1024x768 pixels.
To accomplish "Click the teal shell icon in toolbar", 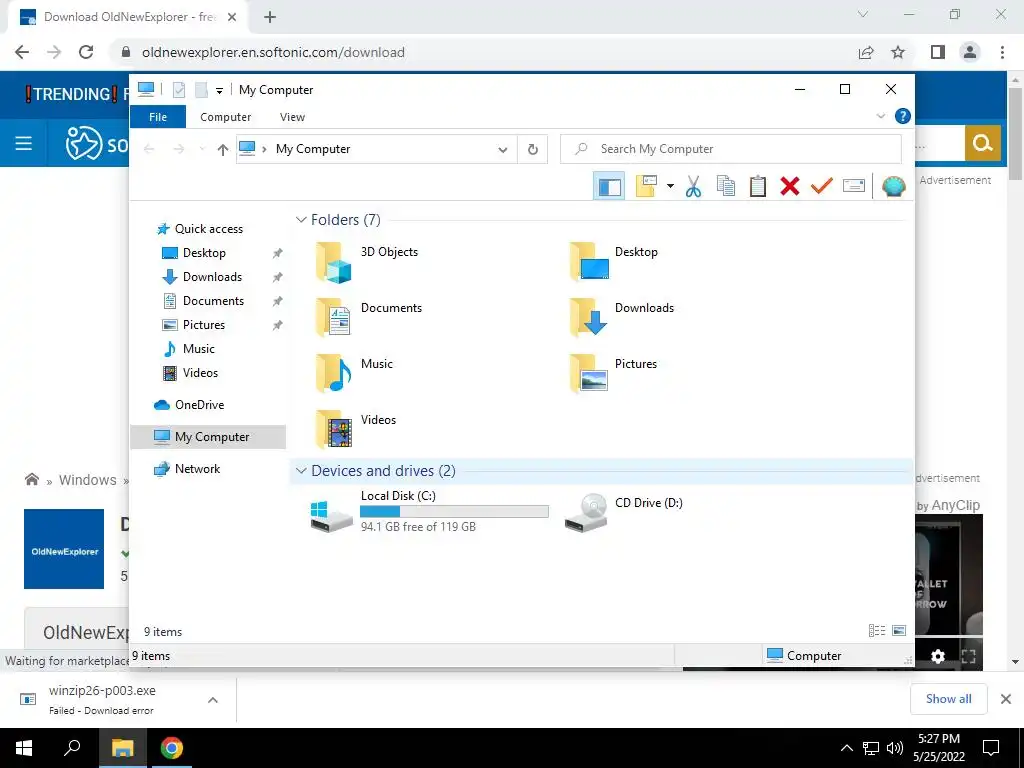I will 893,186.
